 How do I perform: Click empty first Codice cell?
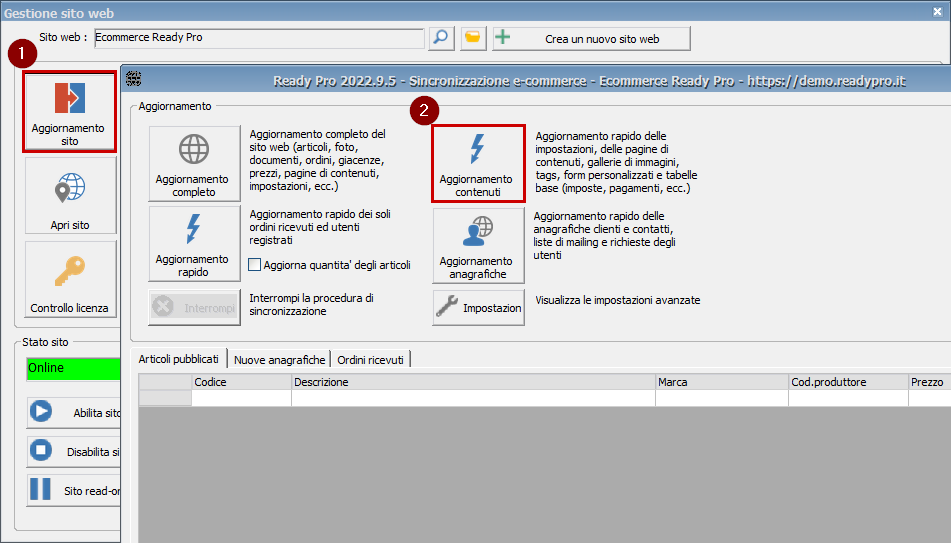(241, 398)
